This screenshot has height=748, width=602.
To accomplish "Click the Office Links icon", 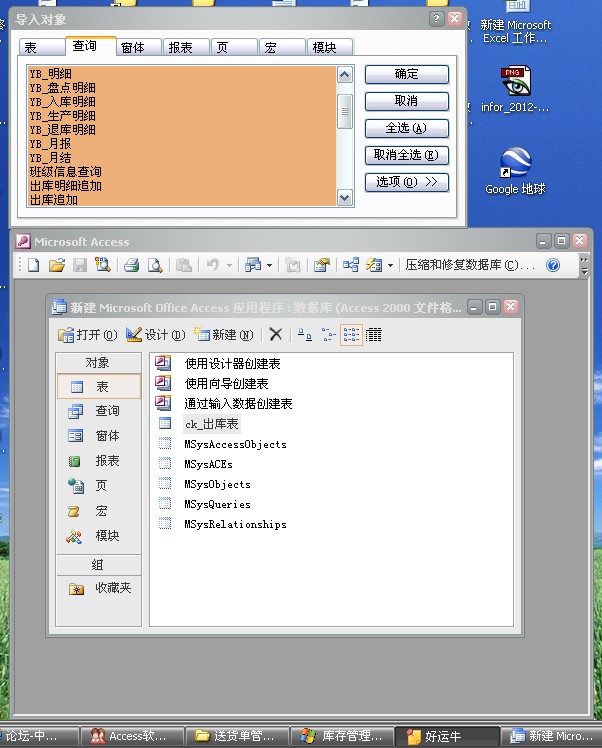I will 253,265.
